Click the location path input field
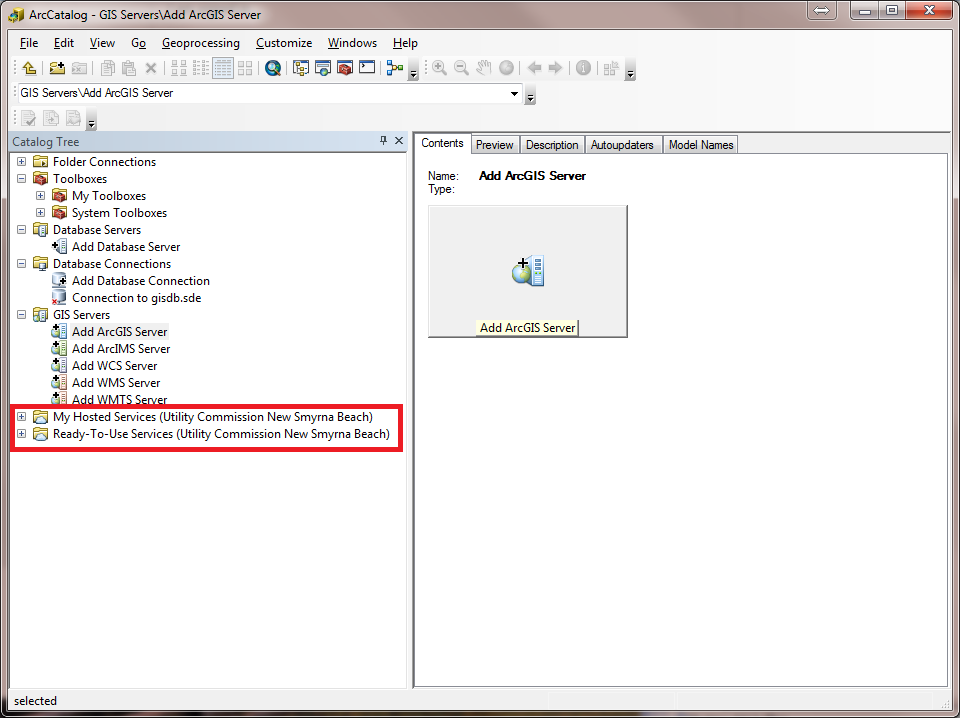This screenshot has width=960, height=718. click(x=263, y=93)
